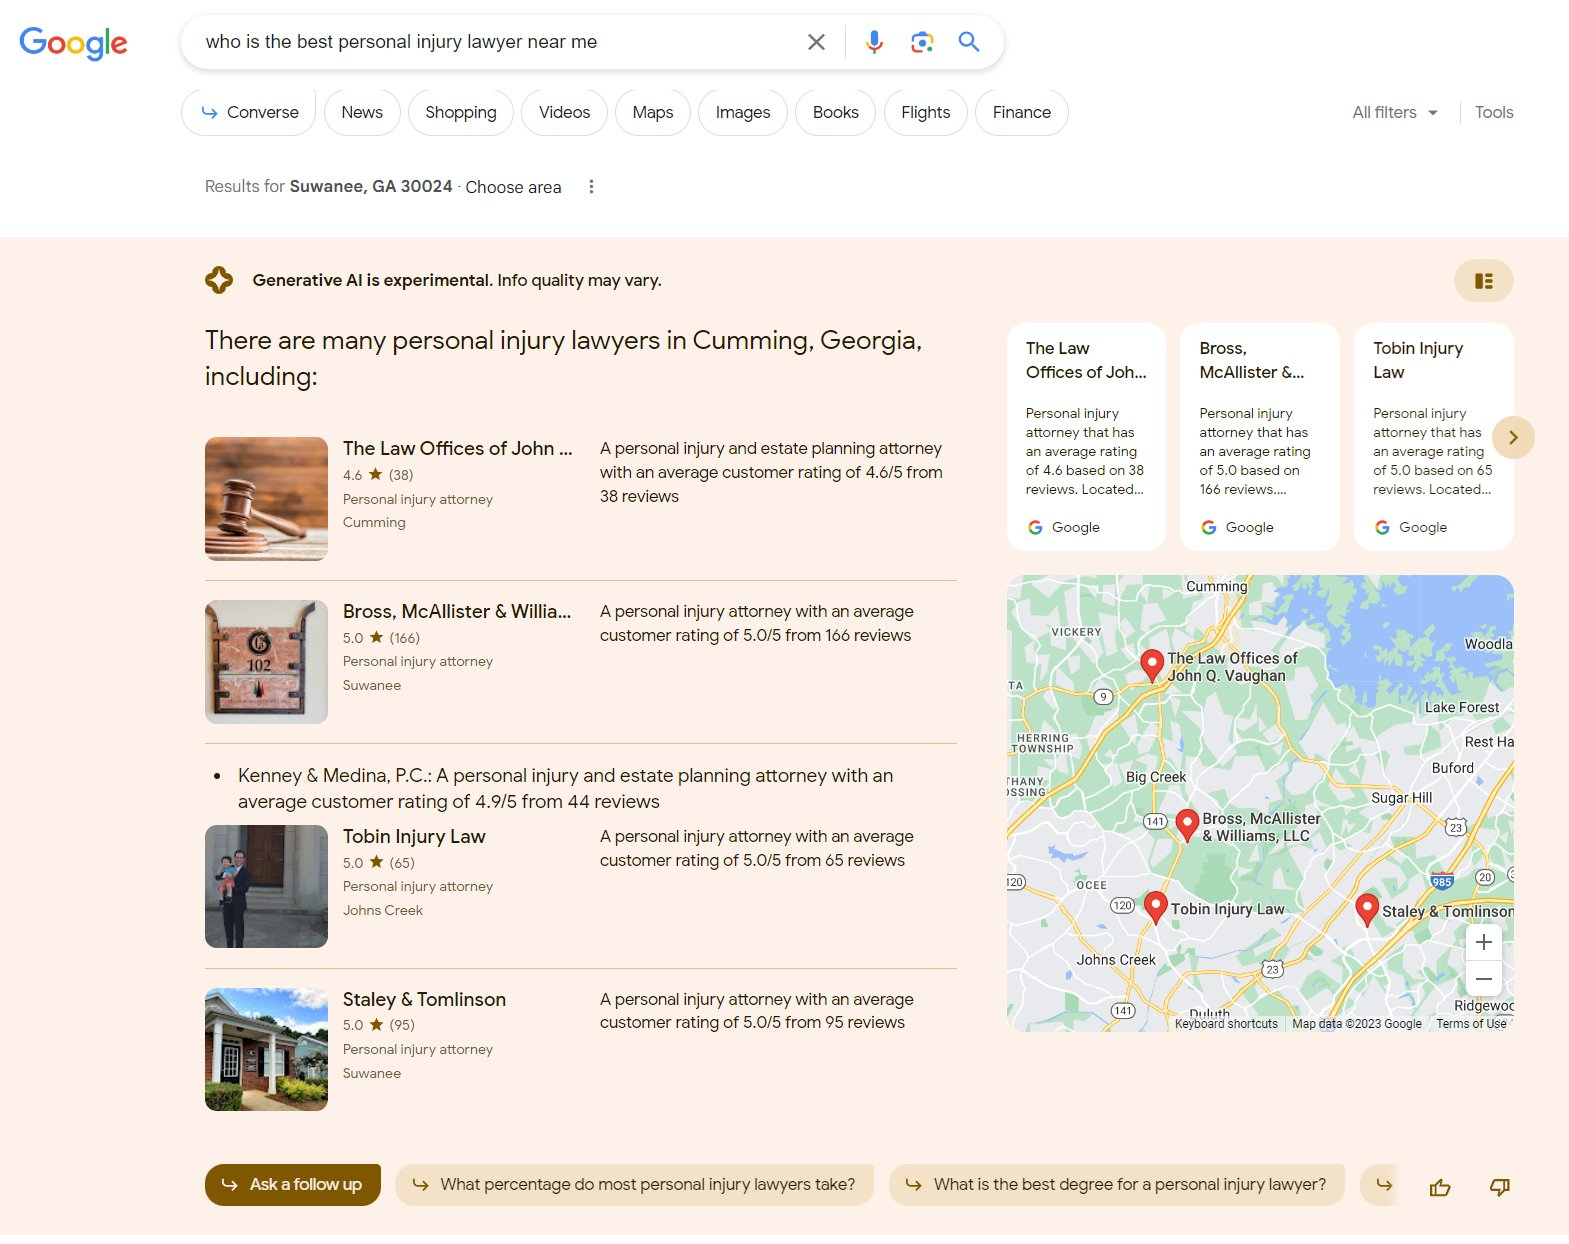Expand the All filters dropdown
Screen dimensions: 1569x1244
[x=1394, y=112]
